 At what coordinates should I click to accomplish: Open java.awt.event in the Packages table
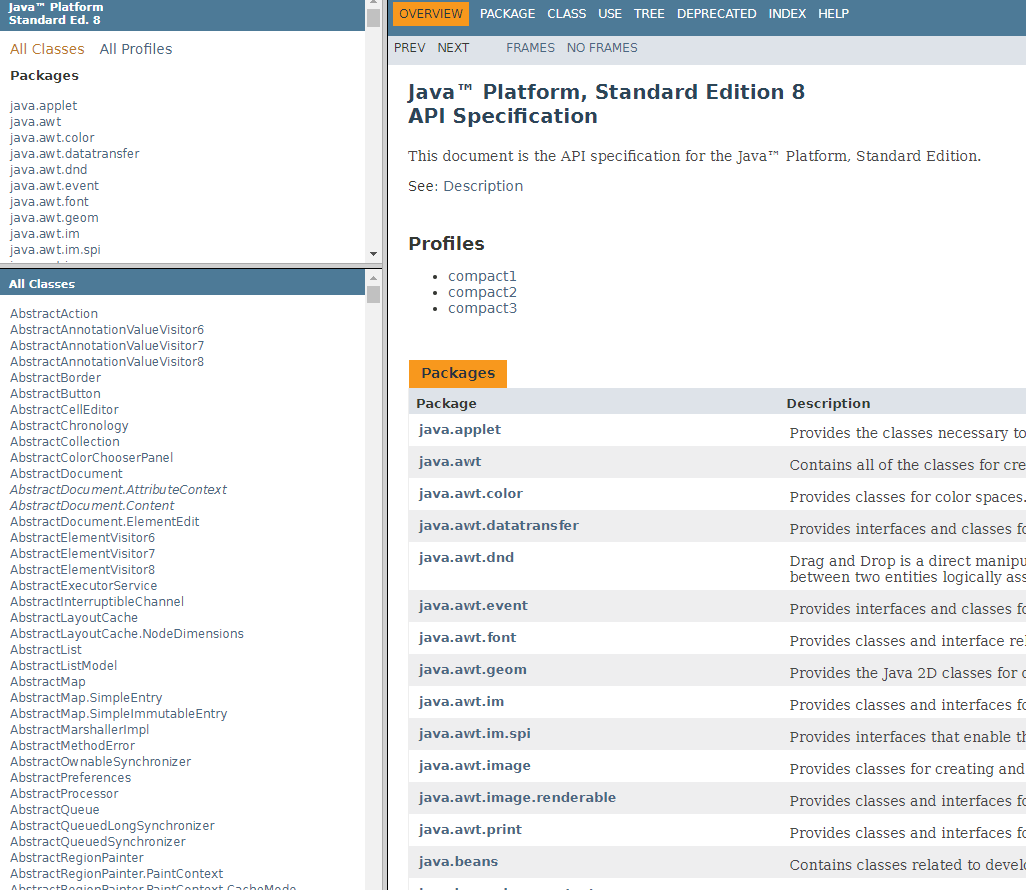[x=473, y=606]
